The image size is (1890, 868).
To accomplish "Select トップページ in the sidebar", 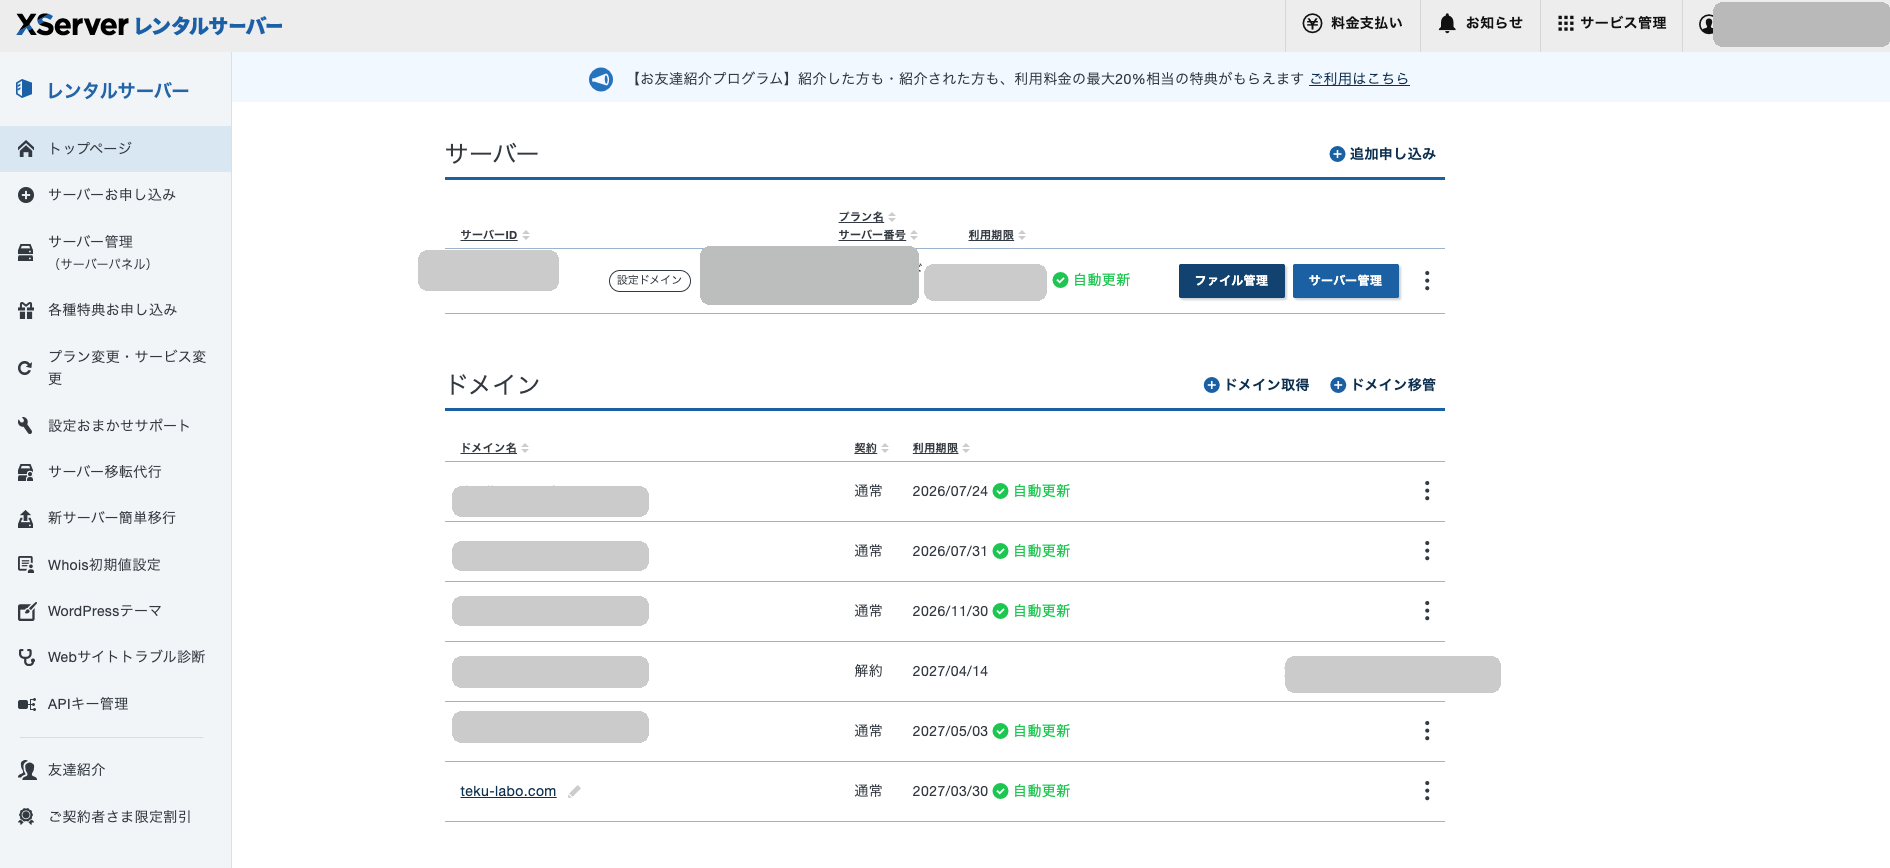I will click(x=115, y=149).
